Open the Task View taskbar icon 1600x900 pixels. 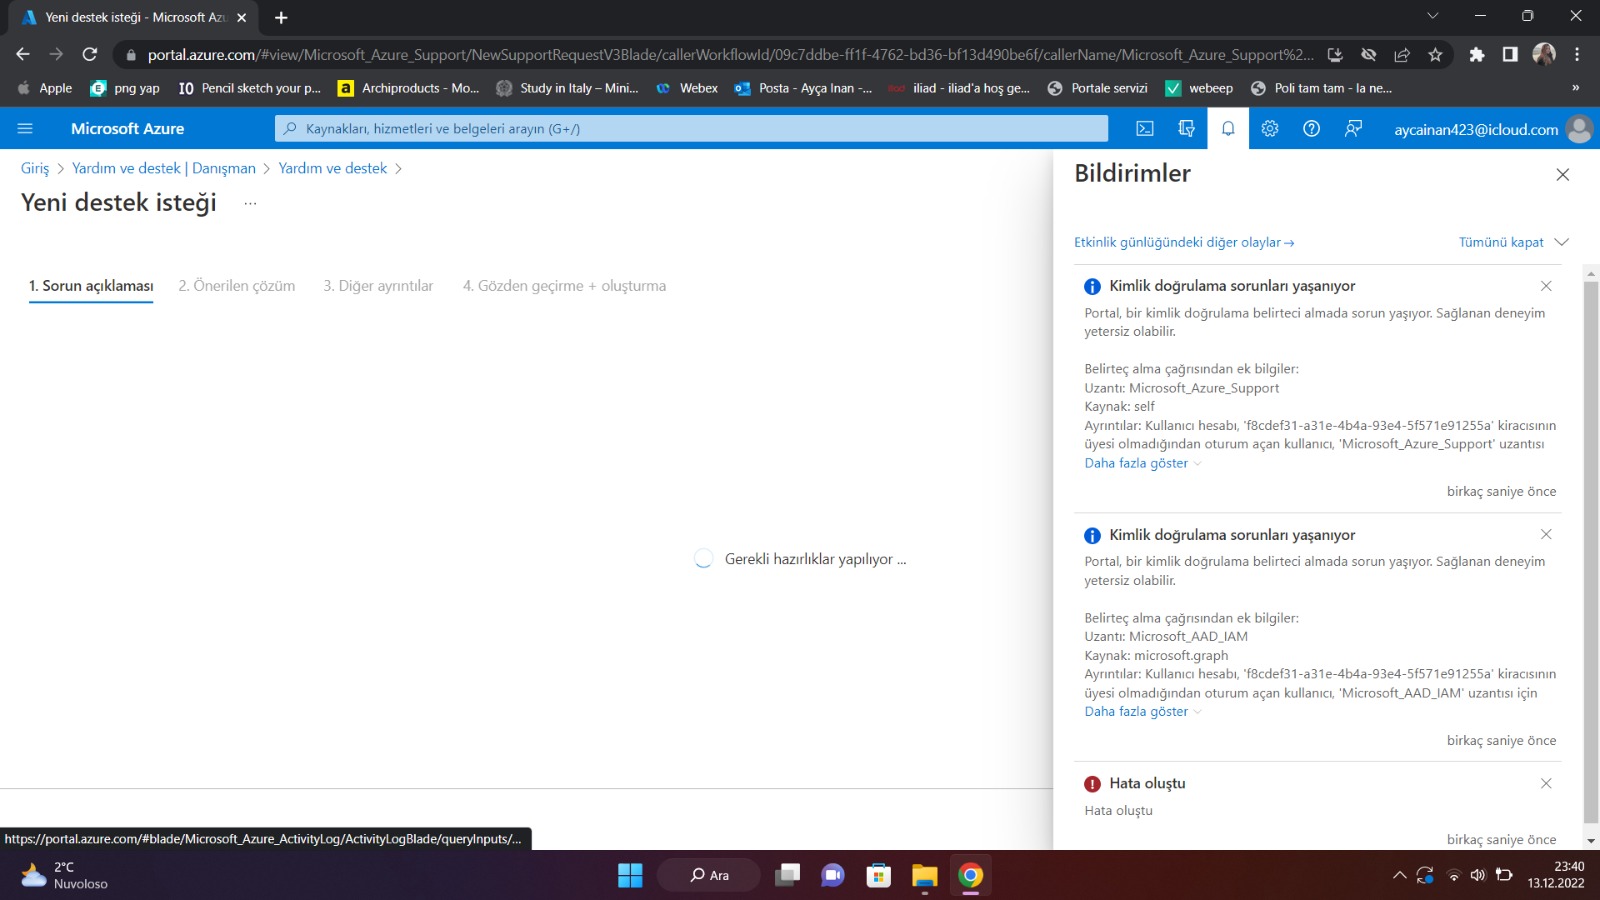click(788, 875)
